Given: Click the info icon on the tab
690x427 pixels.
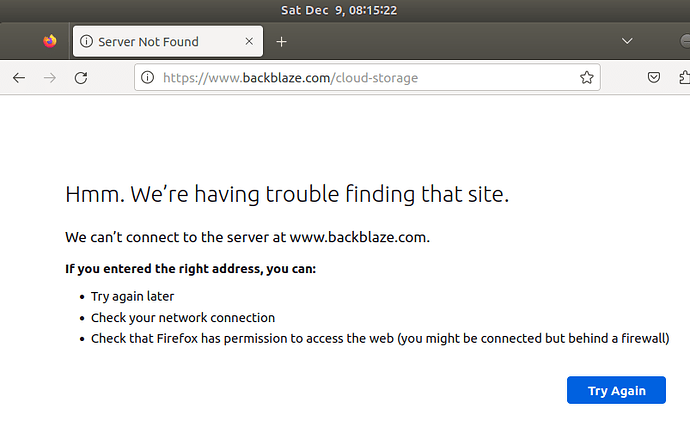Looking at the screenshot, I should click(86, 41).
